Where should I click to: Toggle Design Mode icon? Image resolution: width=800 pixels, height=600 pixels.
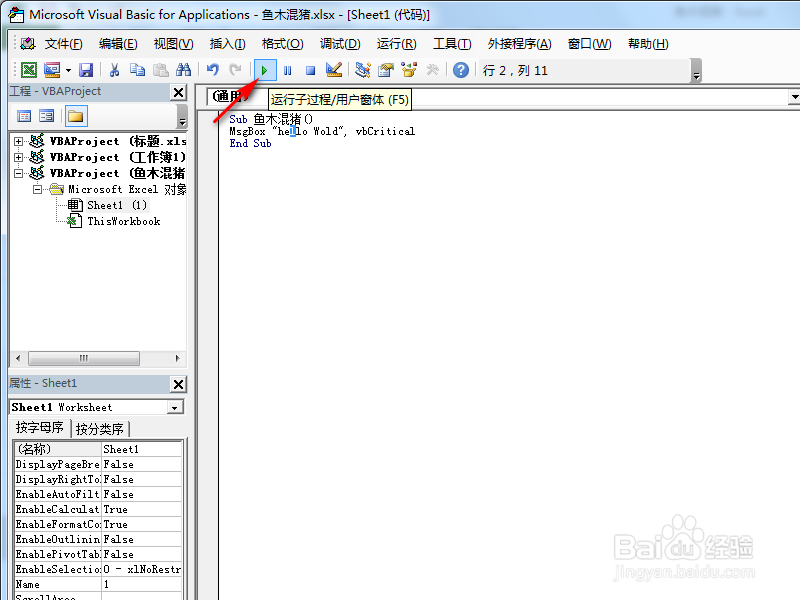tap(334, 70)
